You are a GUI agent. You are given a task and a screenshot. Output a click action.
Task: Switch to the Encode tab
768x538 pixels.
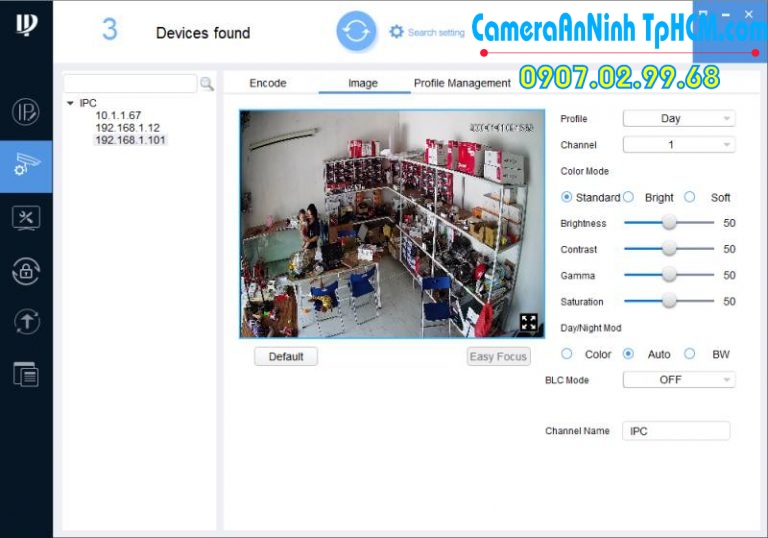click(x=267, y=83)
